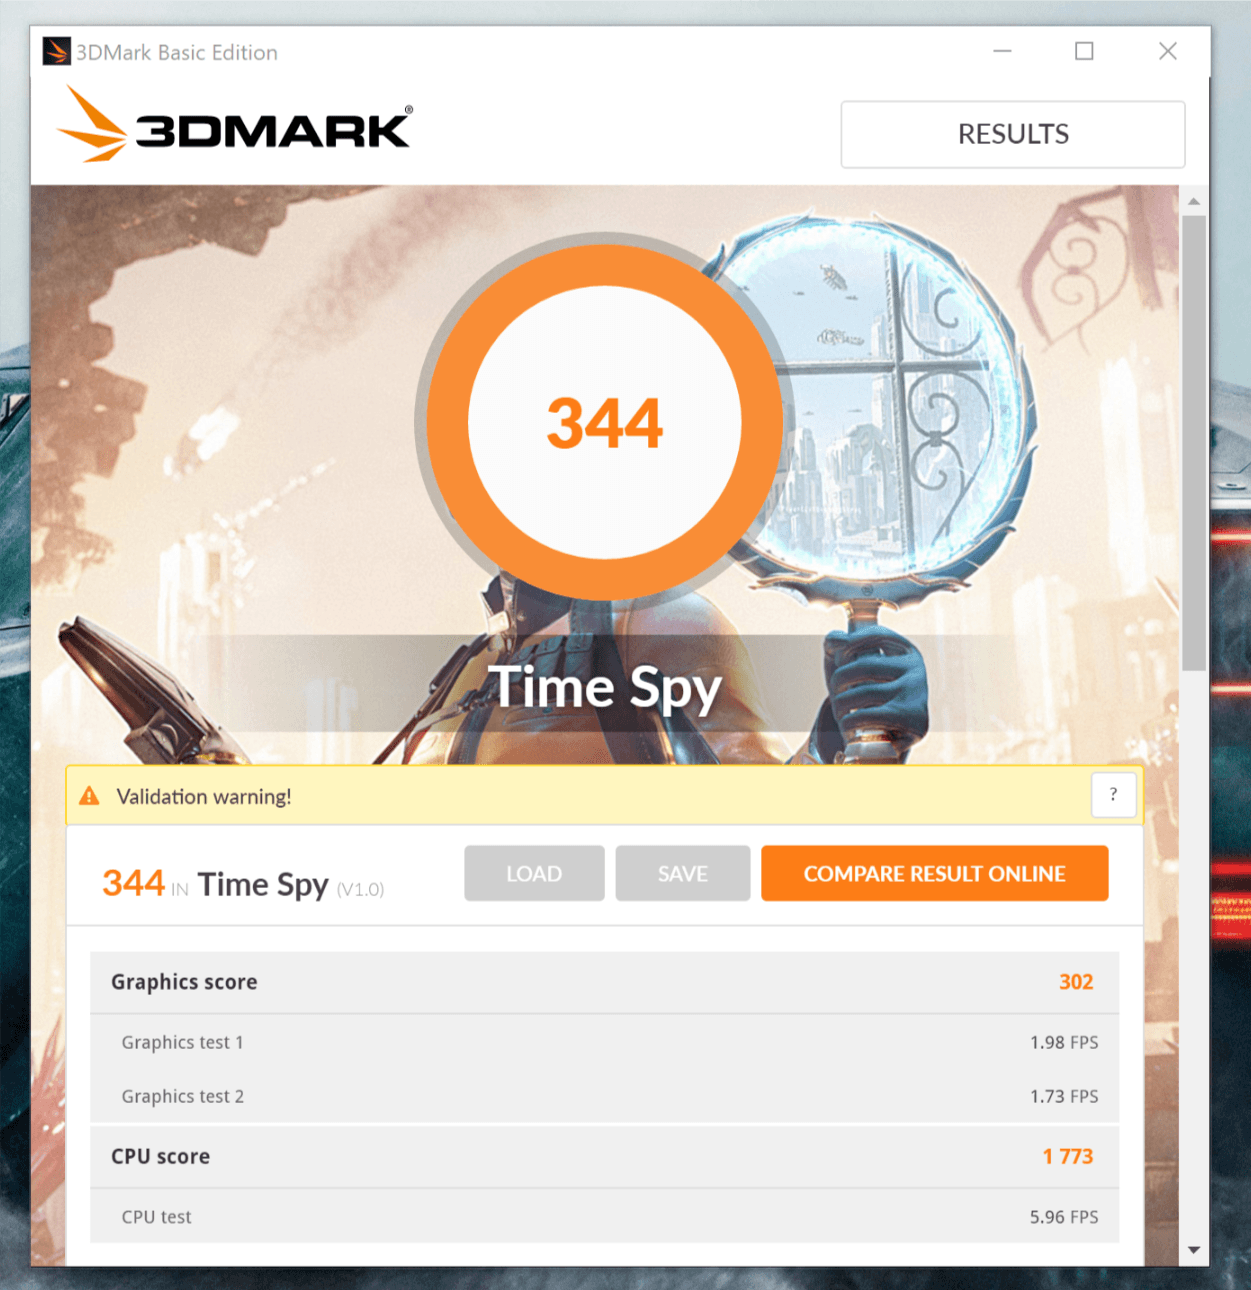
Task: Click the CPU test row
Action: click(604, 1217)
